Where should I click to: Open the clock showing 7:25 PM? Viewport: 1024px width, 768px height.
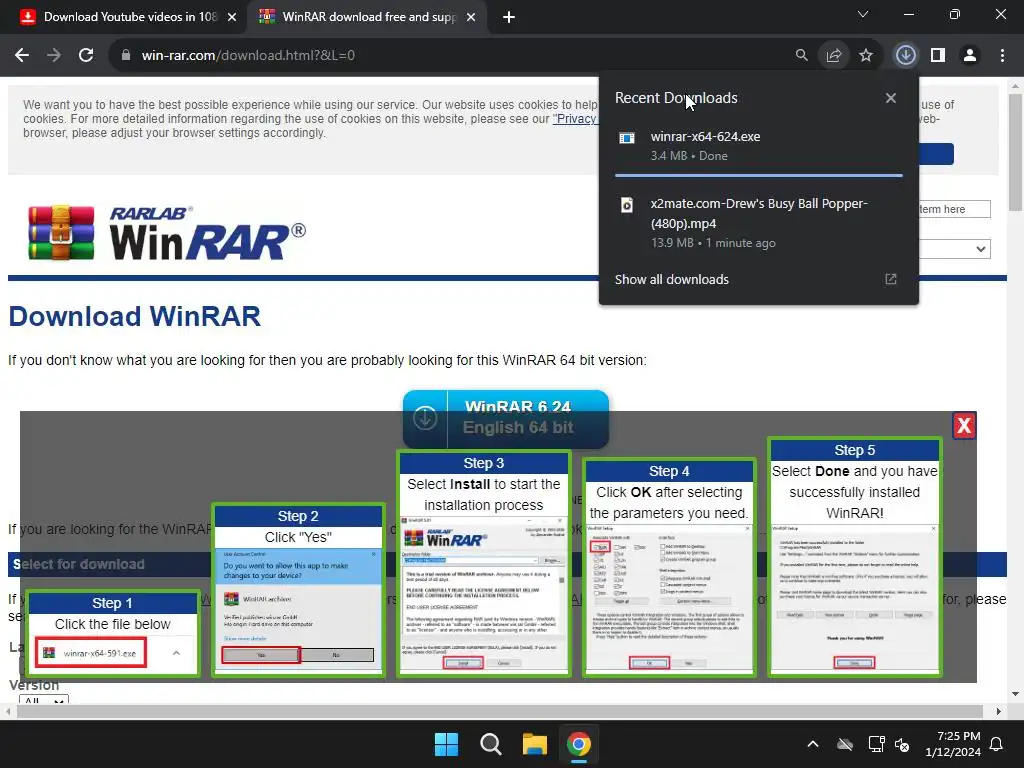[952, 744]
